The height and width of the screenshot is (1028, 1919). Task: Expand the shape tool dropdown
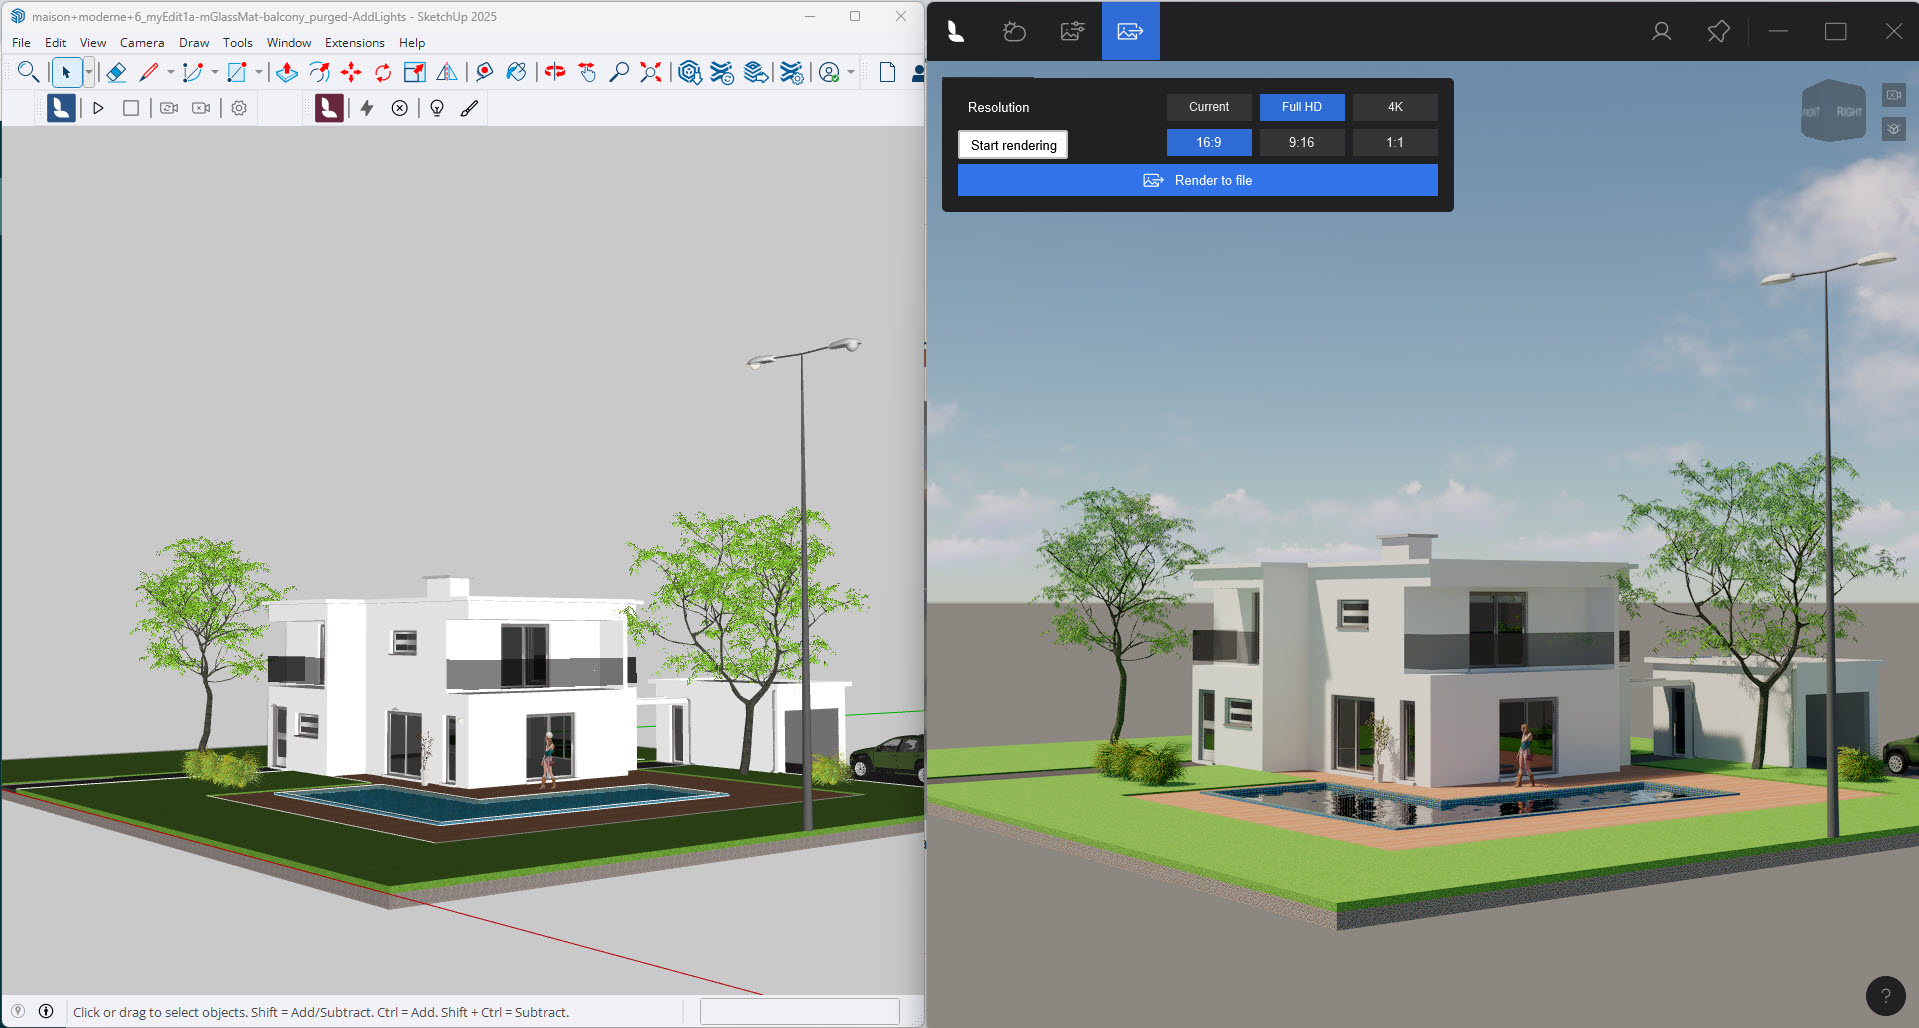[258, 72]
